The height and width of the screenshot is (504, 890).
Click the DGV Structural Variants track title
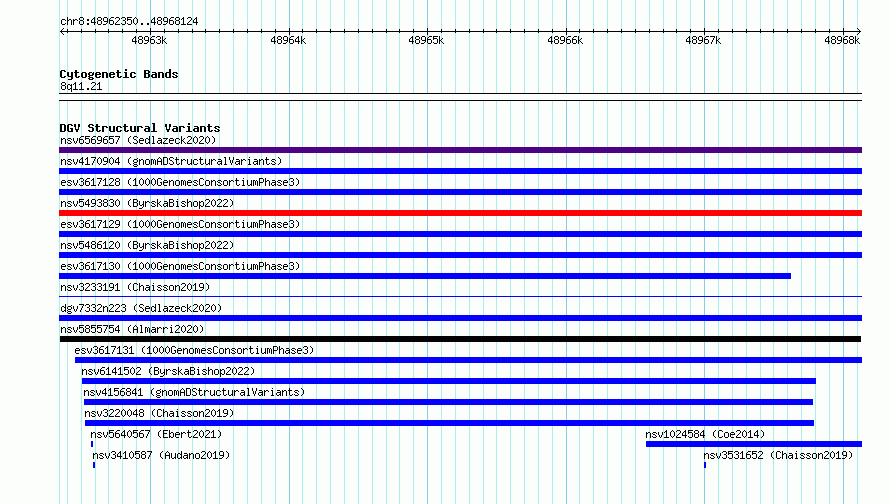(x=140, y=128)
